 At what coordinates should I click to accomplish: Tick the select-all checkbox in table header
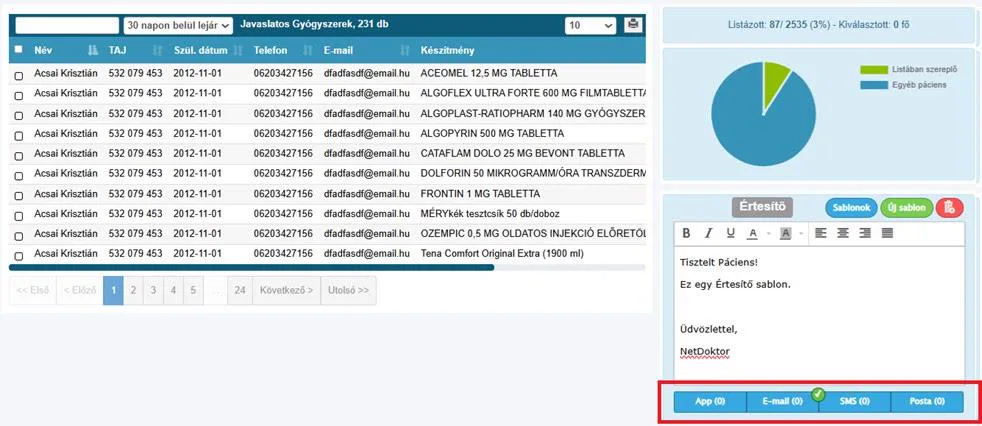[x=18, y=49]
